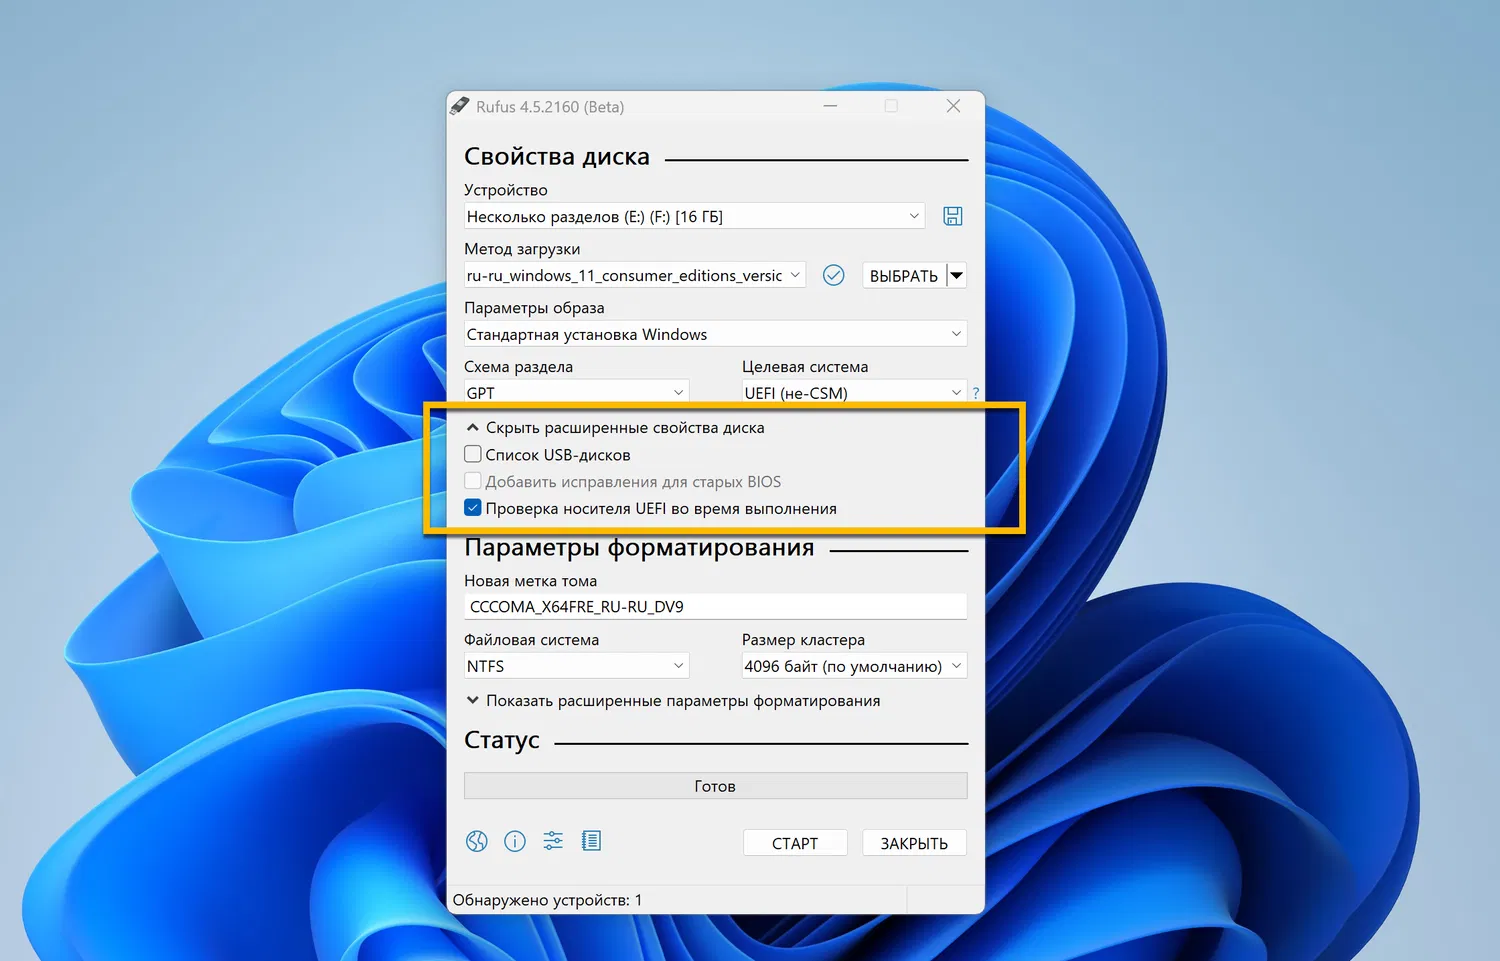Click the СТАРТ button
This screenshot has height=961, width=1500.
tap(795, 843)
